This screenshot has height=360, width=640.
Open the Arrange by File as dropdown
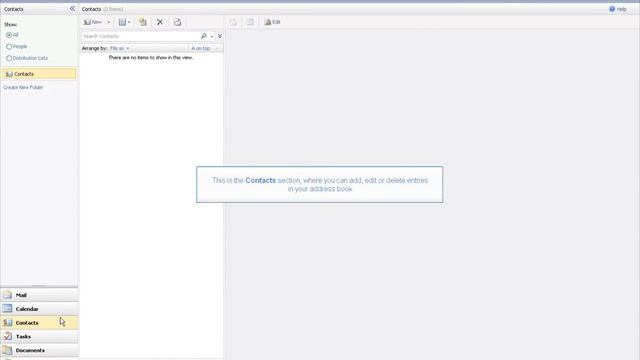tap(120, 48)
